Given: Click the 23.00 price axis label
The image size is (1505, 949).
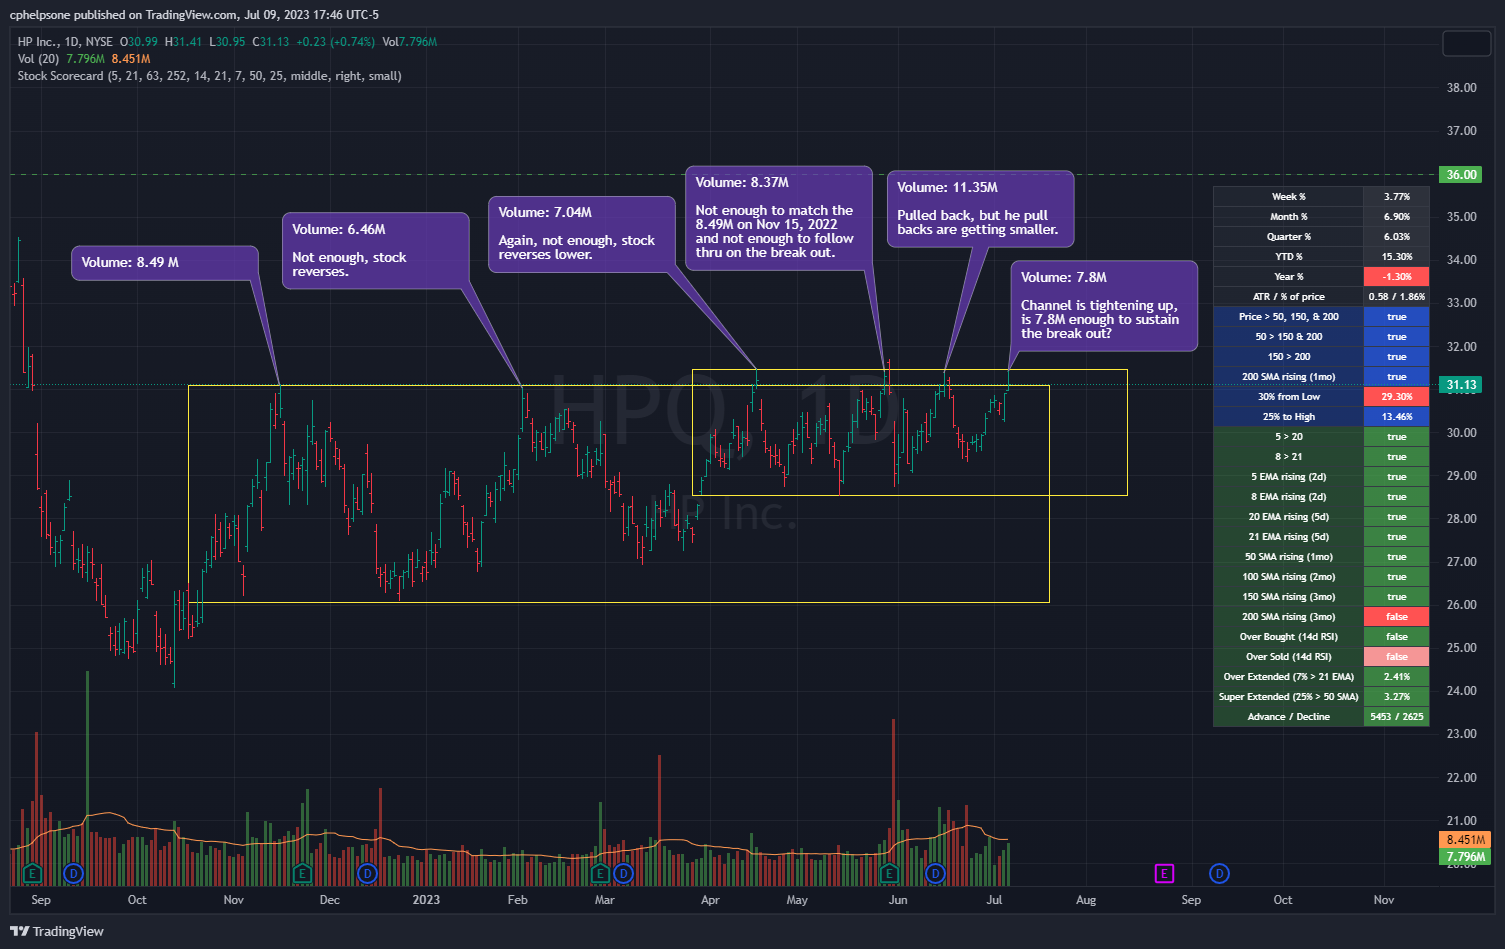Looking at the screenshot, I should point(1461,734).
